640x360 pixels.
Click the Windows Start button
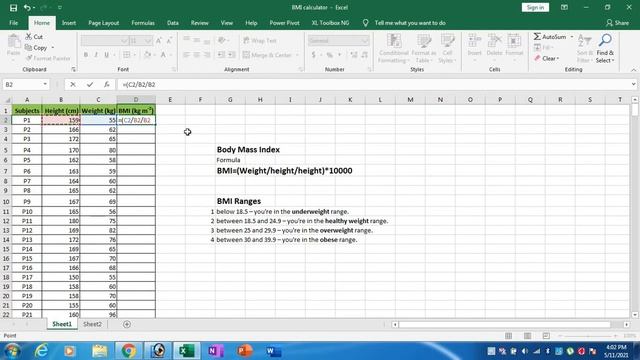12,351
